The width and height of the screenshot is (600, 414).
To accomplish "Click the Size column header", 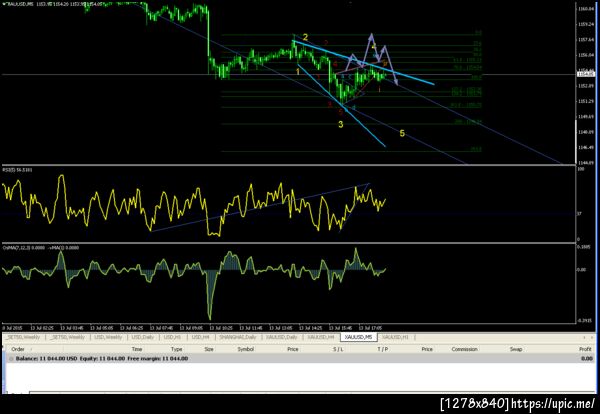I will (x=209, y=349).
